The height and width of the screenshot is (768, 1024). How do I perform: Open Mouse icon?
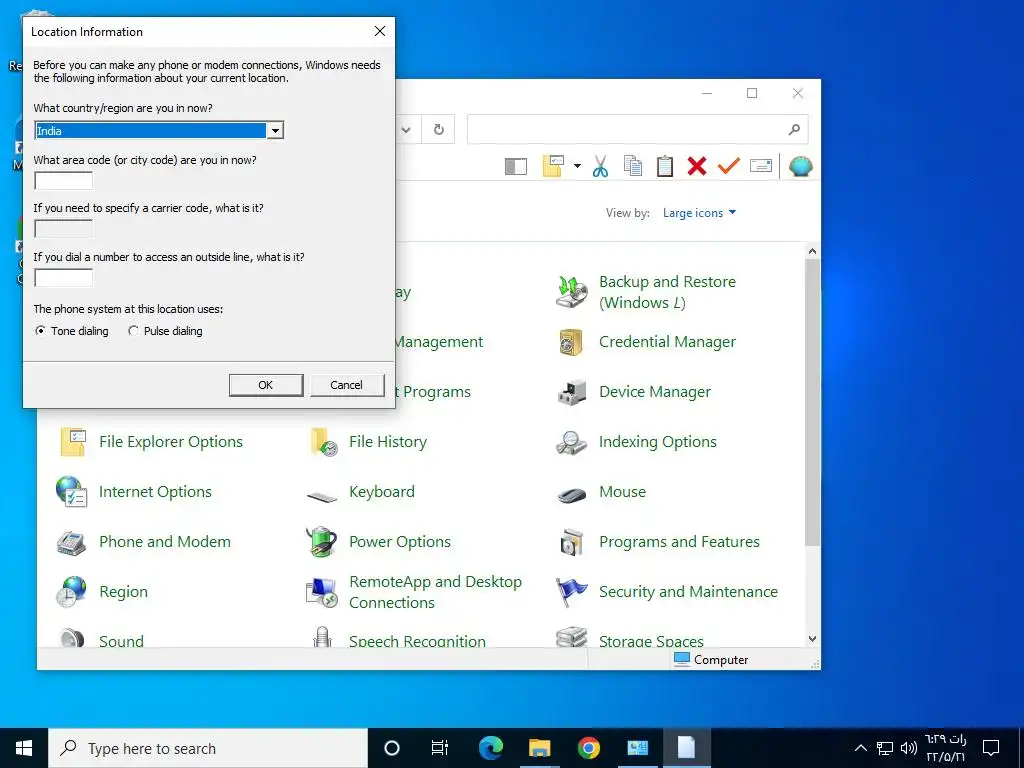571,494
